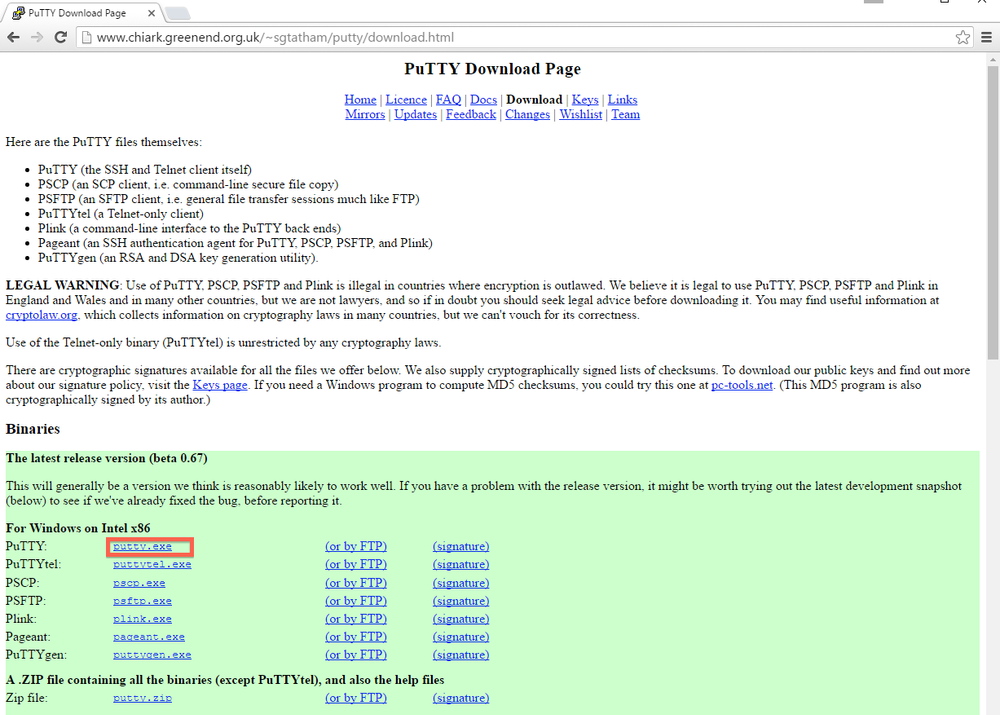Bookmark the page using the star icon
The height and width of the screenshot is (715, 1000).
coord(962,37)
